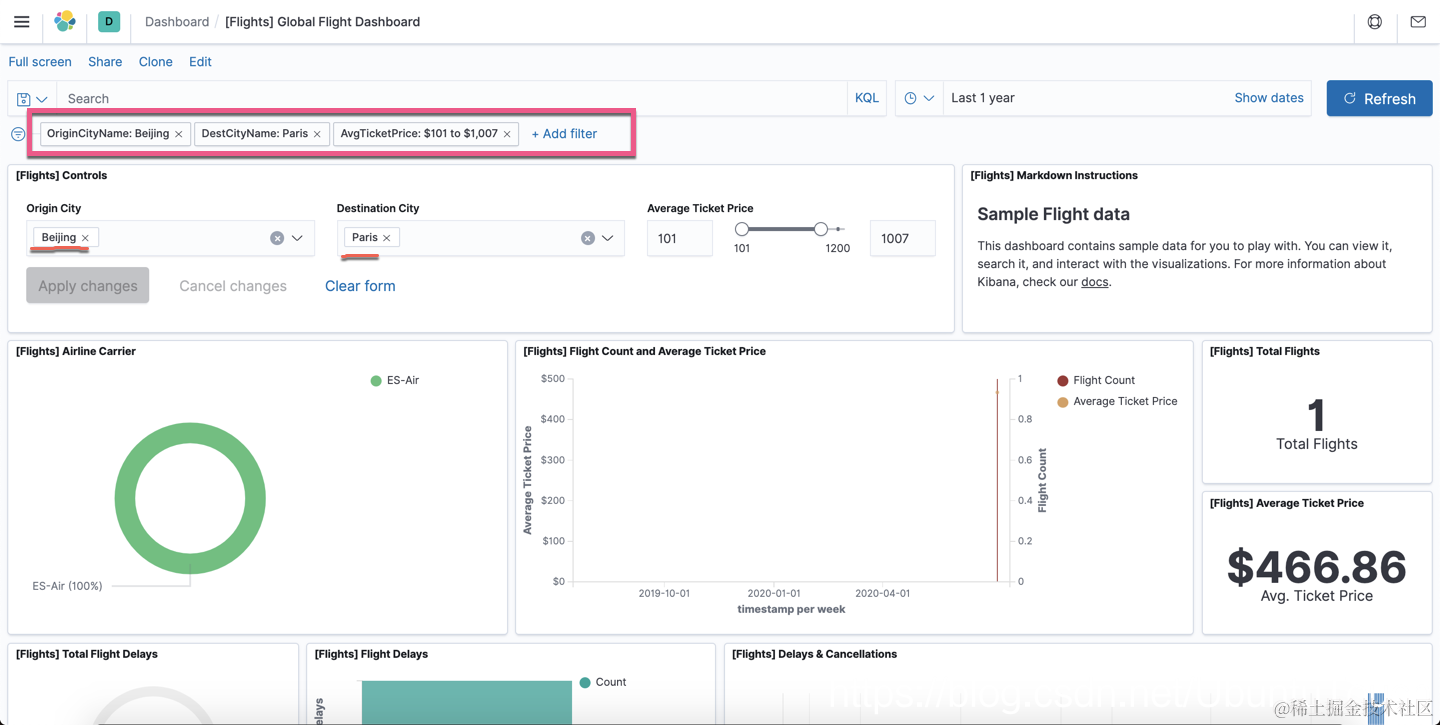Expand the Destination City dropdown
Screen dimensions: 1440x725
pyautogui.click(x=608, y=238)
